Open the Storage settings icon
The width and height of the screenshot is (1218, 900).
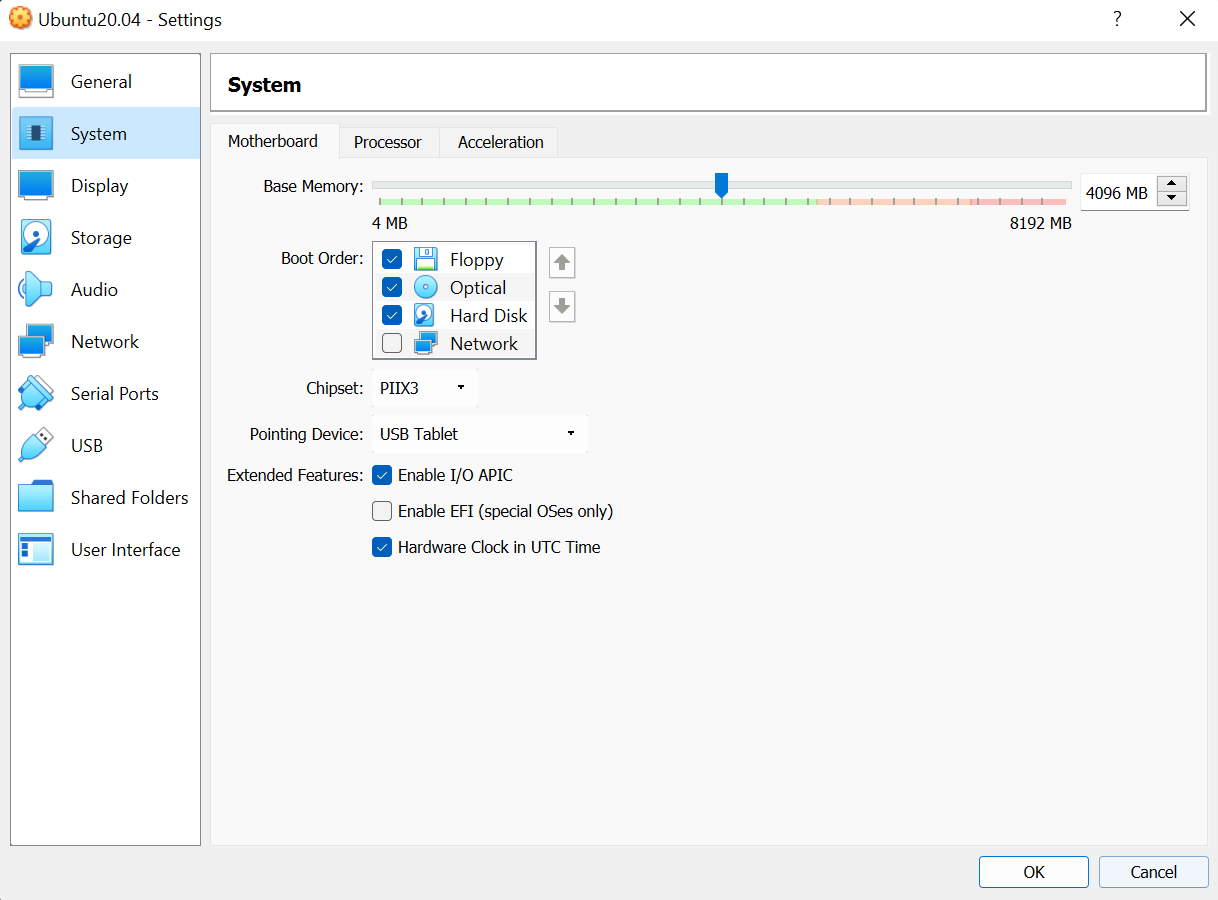pyautogui.click(x=36, y=237)
